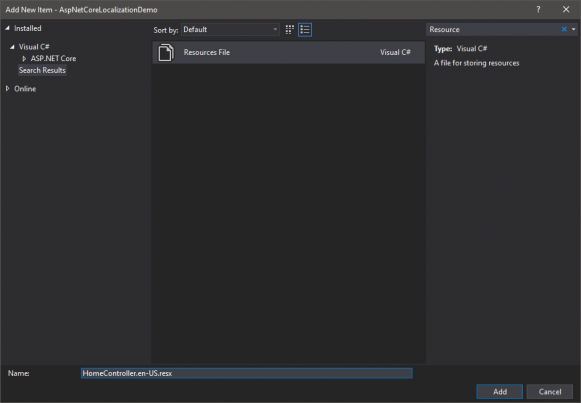Select Search Results in the tree
The image size is (581, 403).
(x=42, y=70)
